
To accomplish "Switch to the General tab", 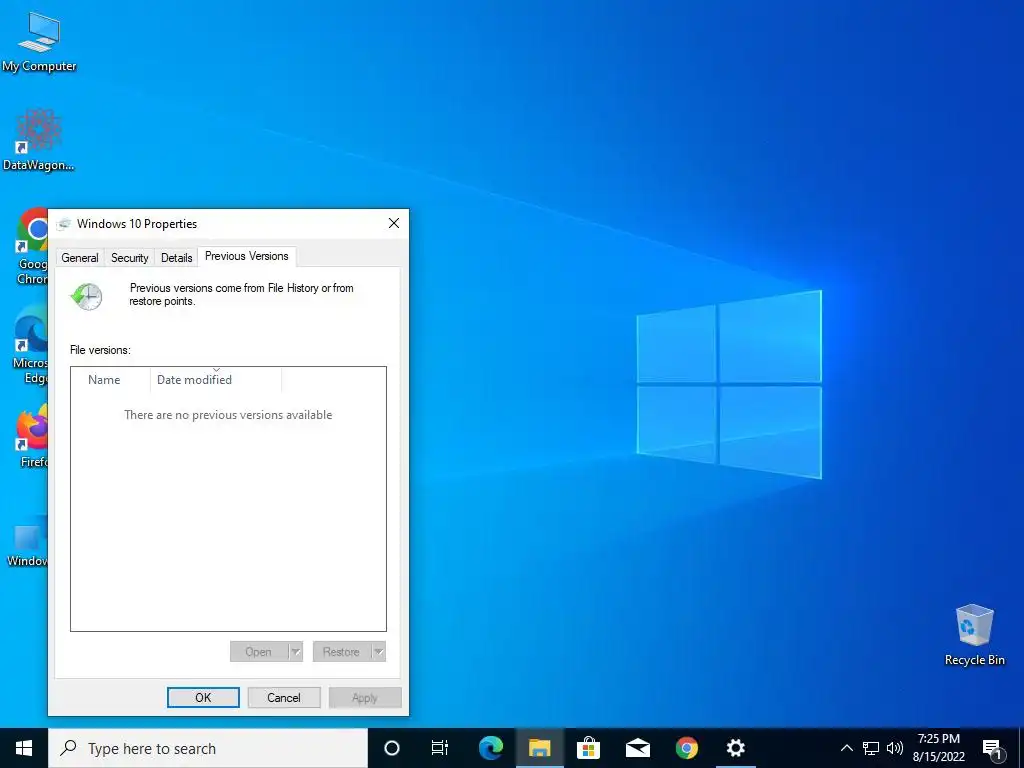I will coord(80,257).
